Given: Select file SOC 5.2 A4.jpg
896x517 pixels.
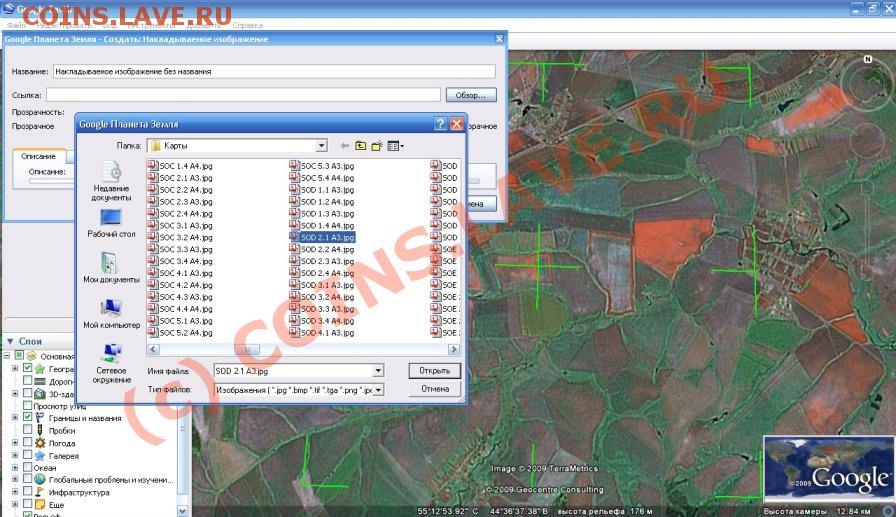Looking at the screenshot, I should click(x=180, y=332).
